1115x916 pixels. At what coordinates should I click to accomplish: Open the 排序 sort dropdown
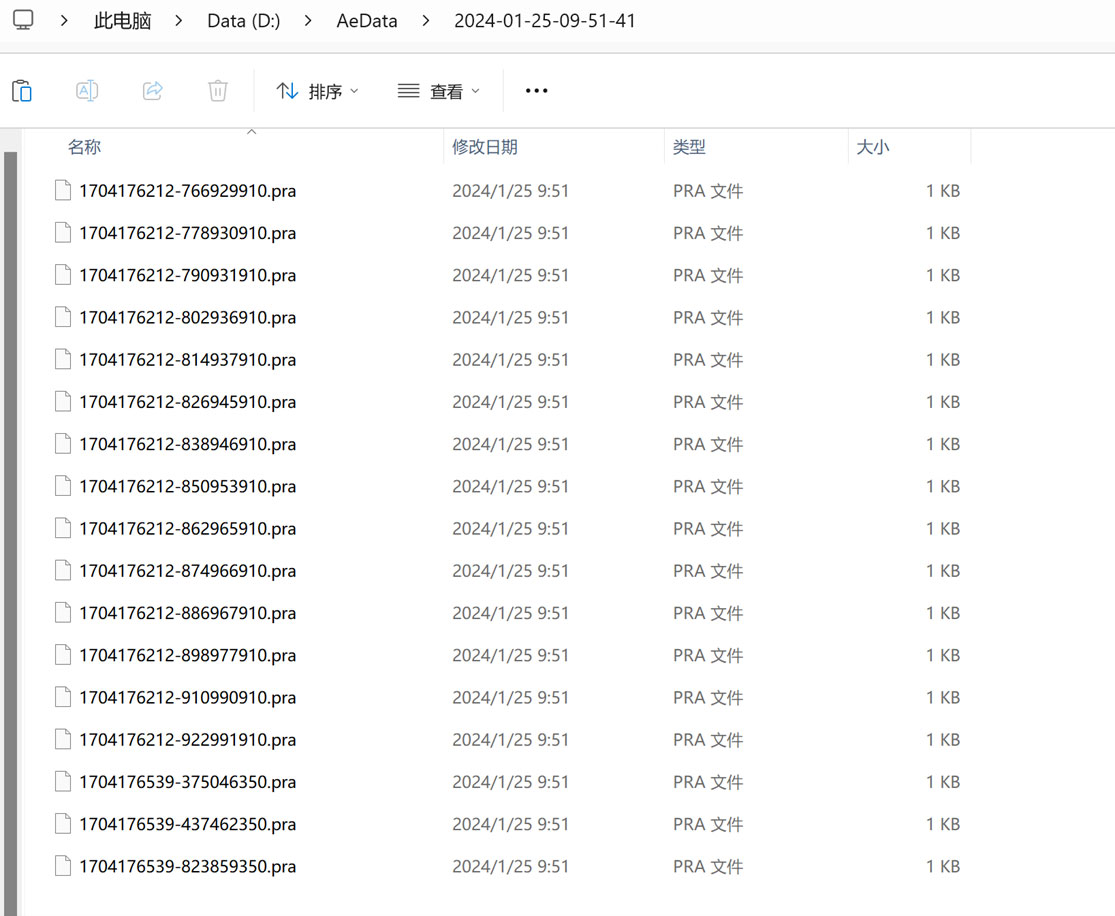[317, 91]
